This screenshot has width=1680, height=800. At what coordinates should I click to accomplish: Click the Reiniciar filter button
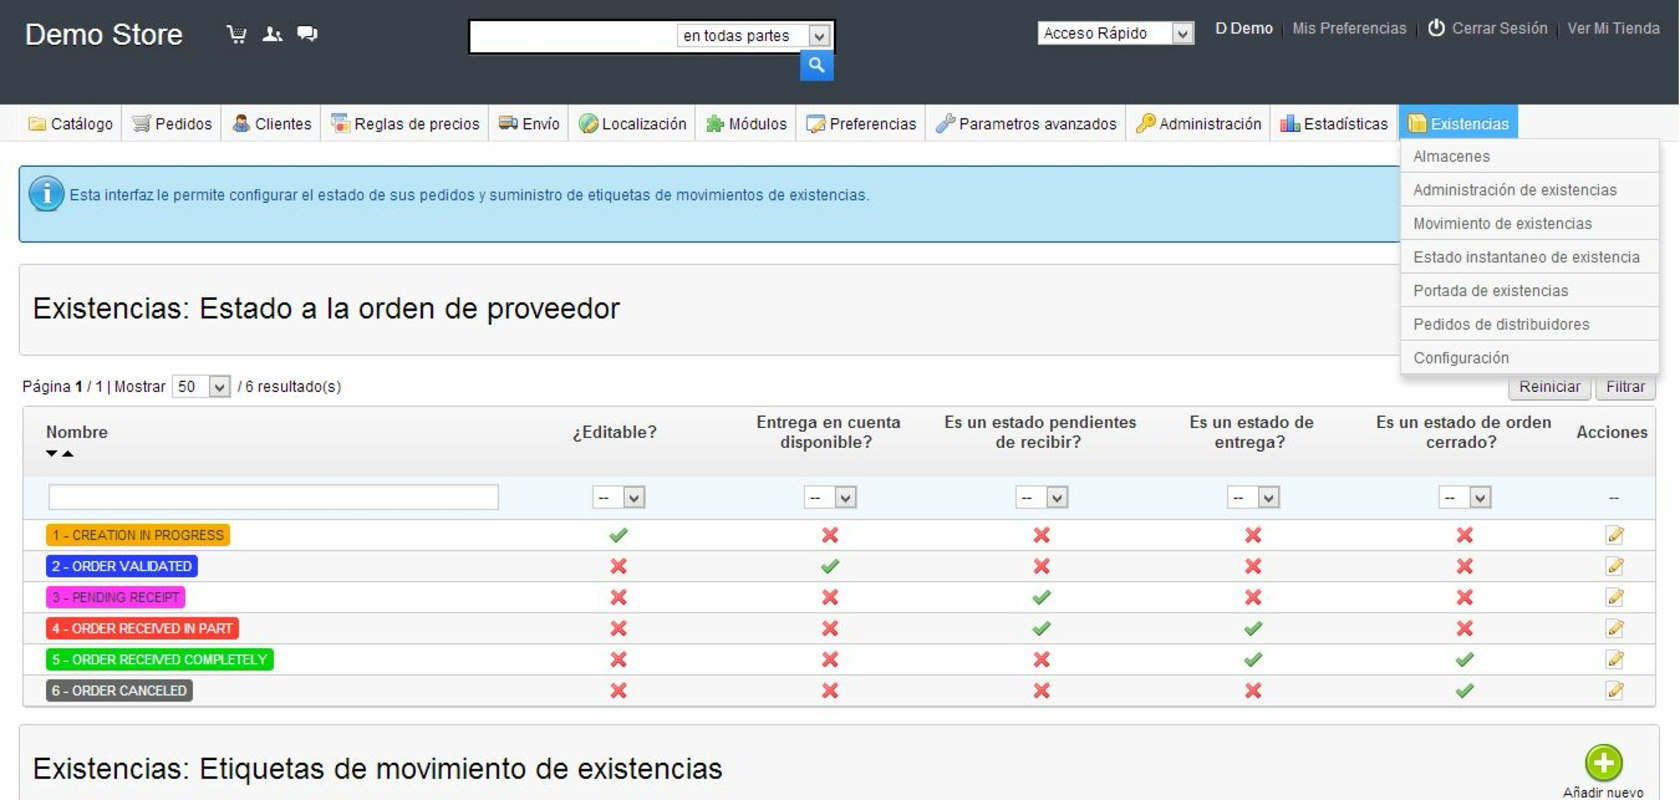(x=1549, y=387)
